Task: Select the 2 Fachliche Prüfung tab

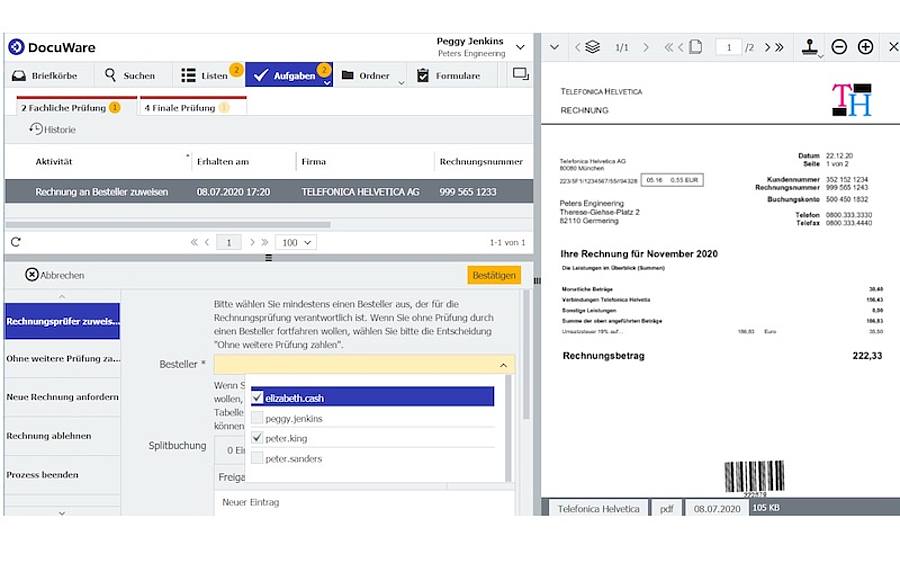Action: coord(76,107)
